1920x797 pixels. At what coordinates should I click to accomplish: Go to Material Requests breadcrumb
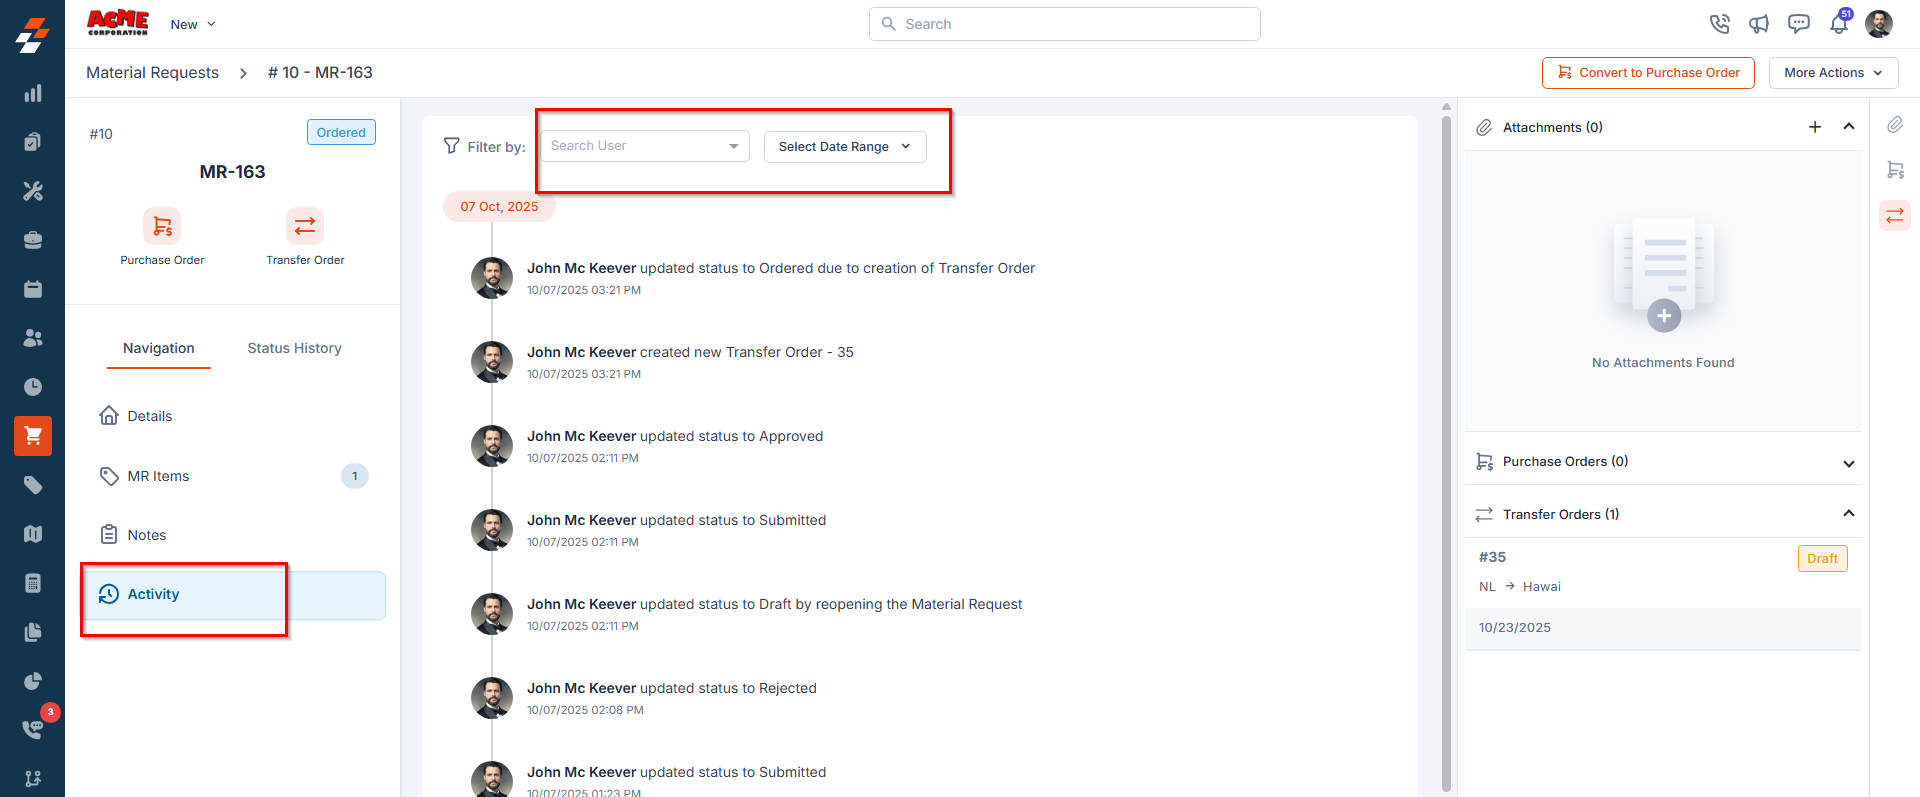point(152,73)
